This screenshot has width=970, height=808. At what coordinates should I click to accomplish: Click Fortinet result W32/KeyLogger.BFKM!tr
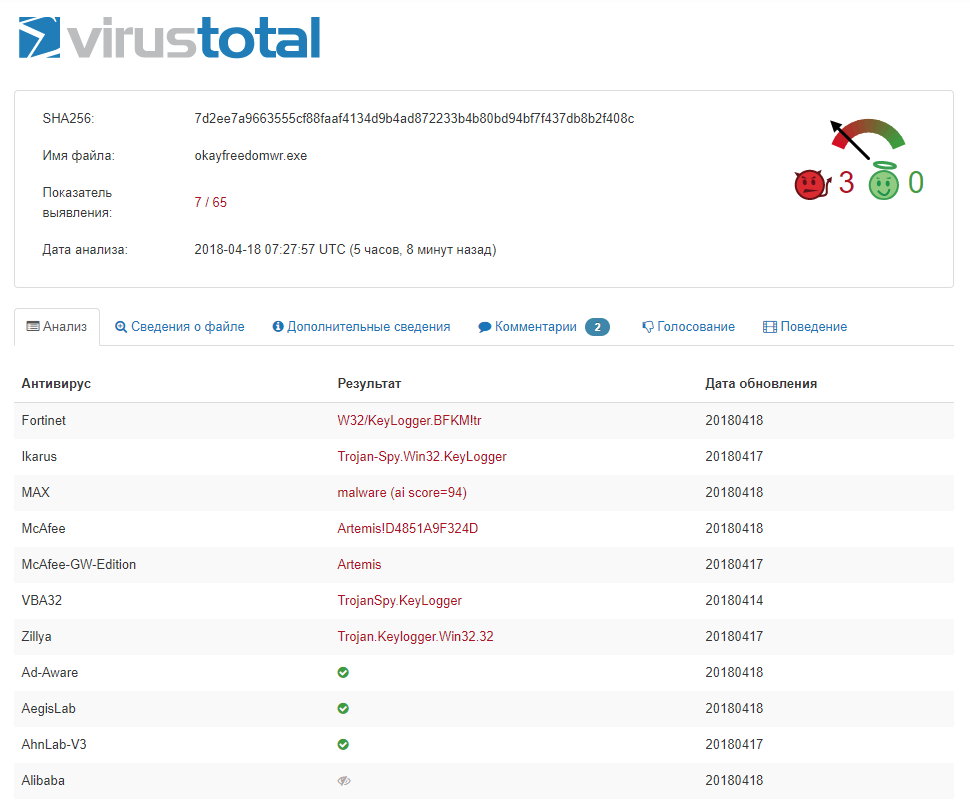pos(410,421)
